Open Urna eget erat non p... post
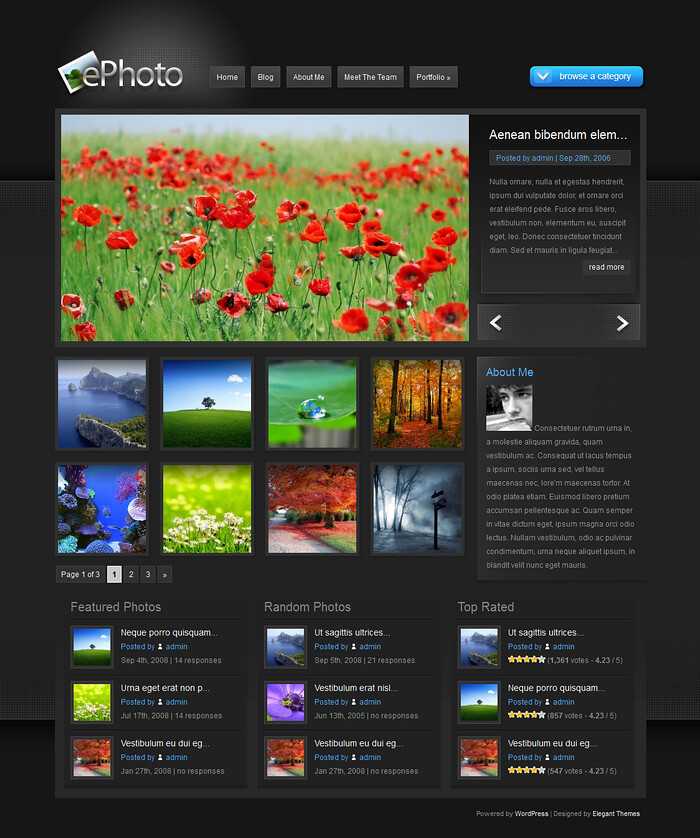Image resolution: width=700 pixels, height=838 pixels. click(x=165, y=688)
